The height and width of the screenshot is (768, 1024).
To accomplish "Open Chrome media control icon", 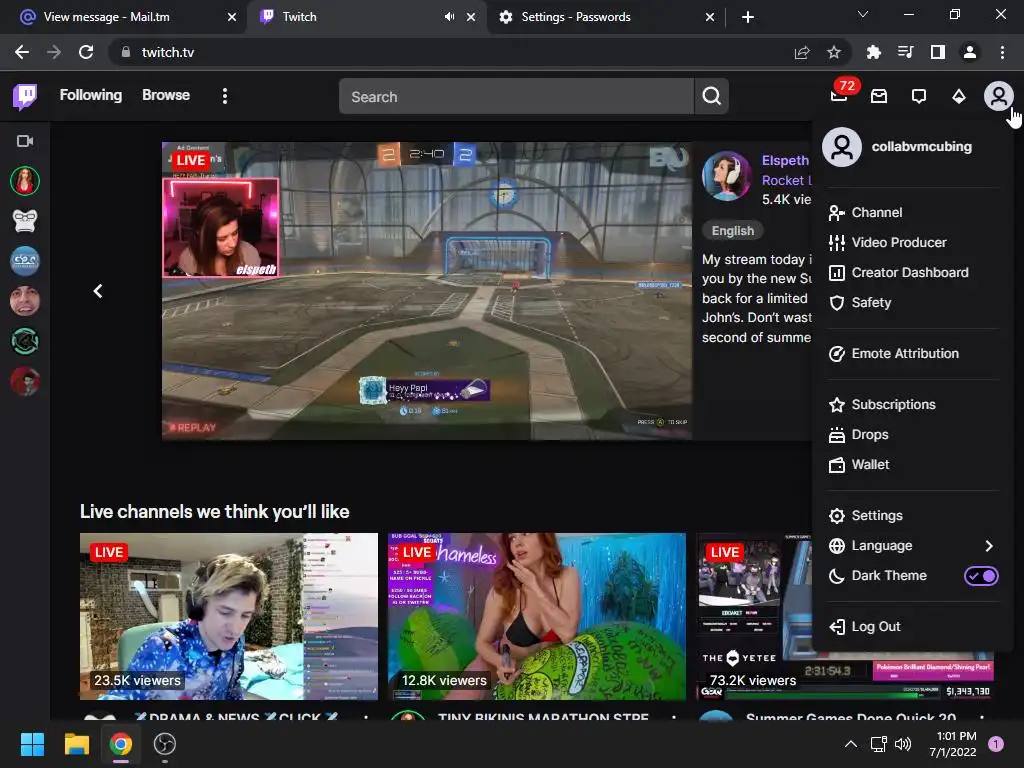I will (905, 52).
